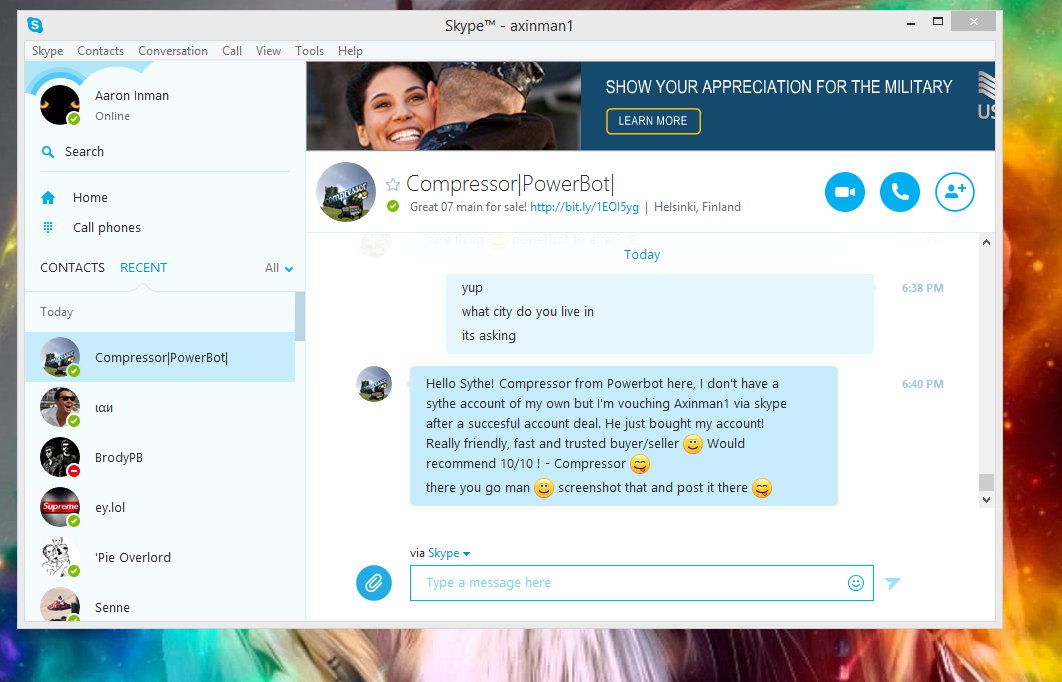
Task: Click the 6:38 PM message timestamp
Action: (x=922, y=288)
